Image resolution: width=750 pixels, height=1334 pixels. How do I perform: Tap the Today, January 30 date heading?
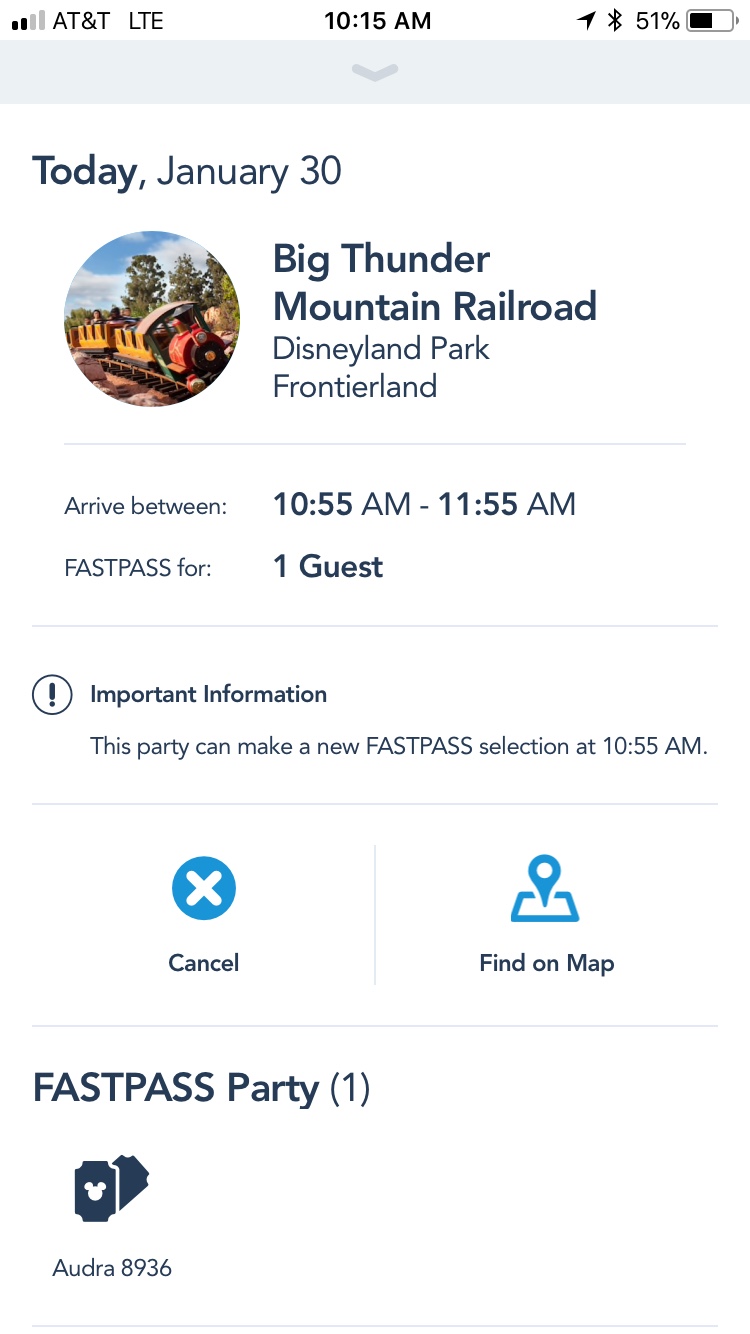pos(187,171)
